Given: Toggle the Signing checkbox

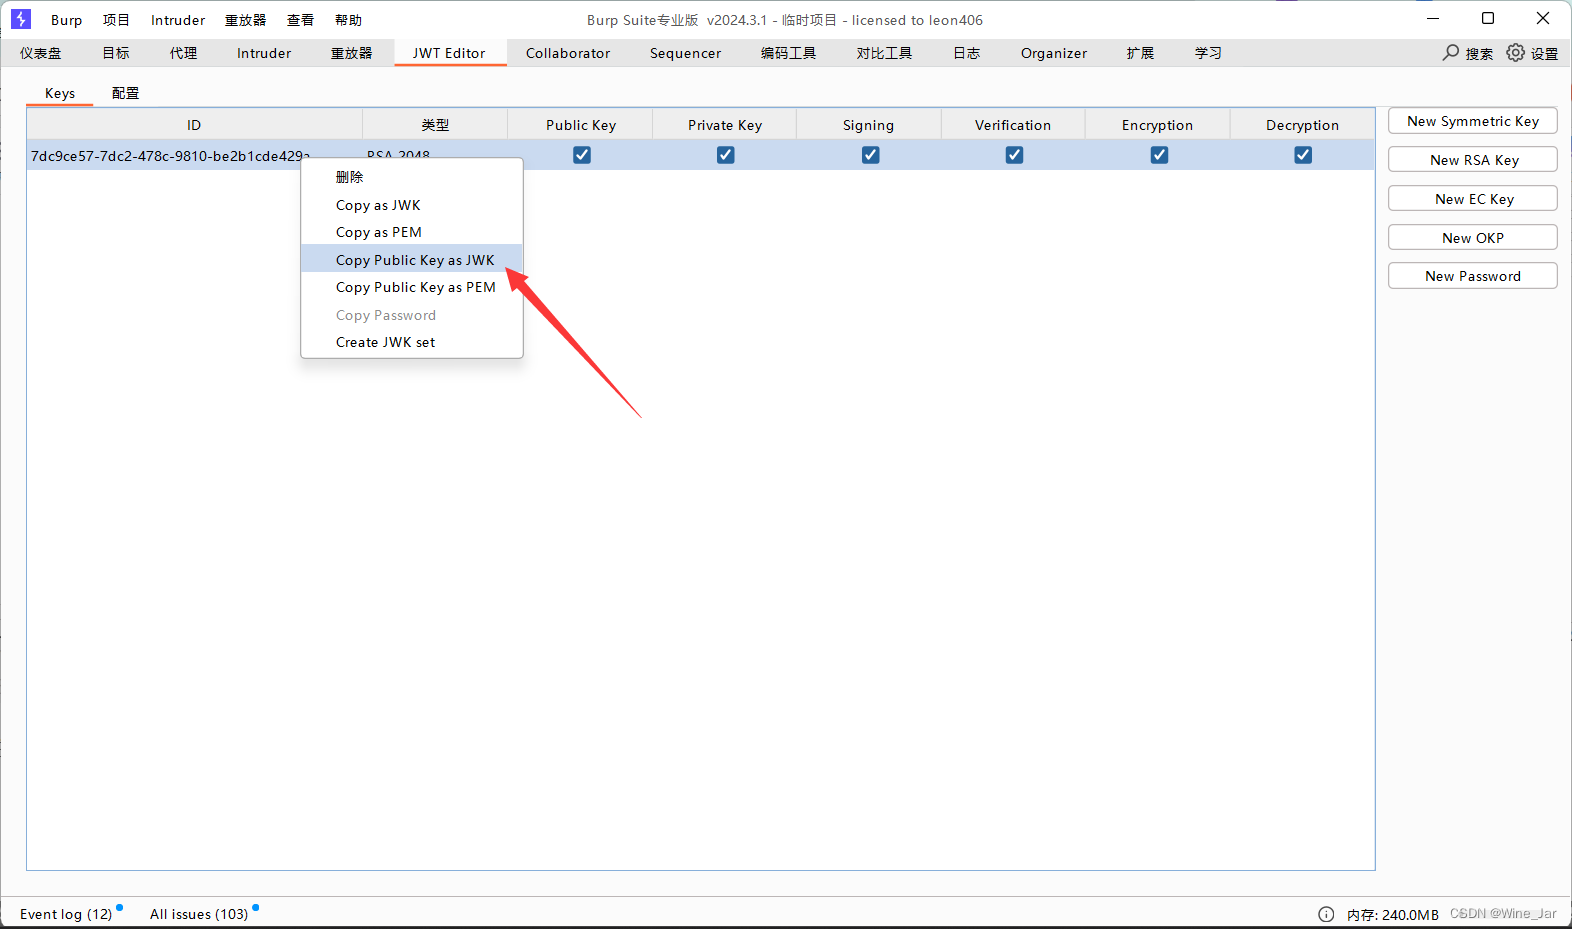Looking at the screenshot, I should click(x=871, y=155).
